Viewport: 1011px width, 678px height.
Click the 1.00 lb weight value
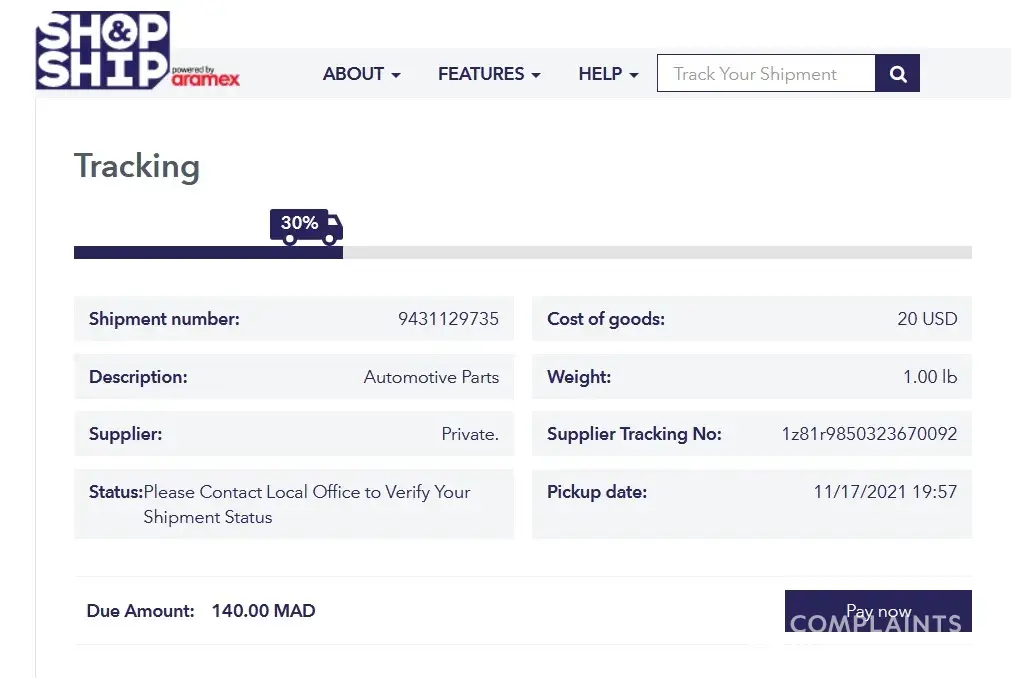pyautogui.click(x=930, y=377)
